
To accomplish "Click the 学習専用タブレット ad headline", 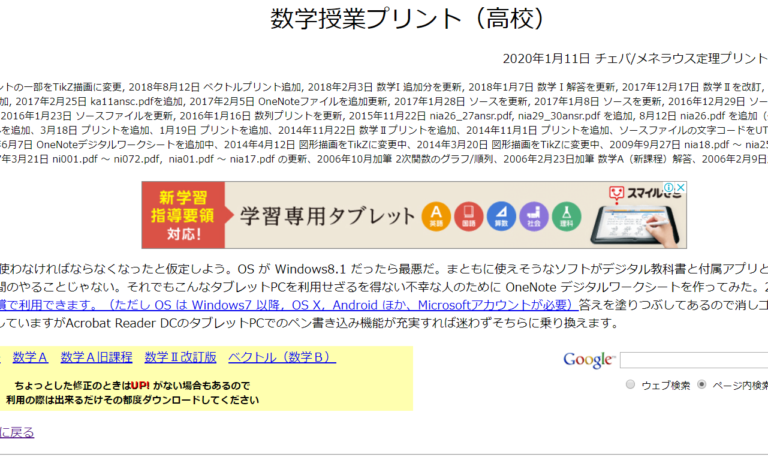I will 327,216.
